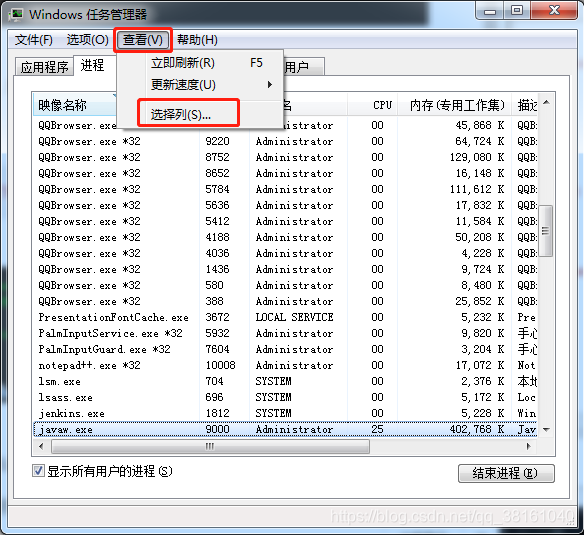The image size is (584, 535).
Task: Open the 选项(O) menu
Action: click(x=88, y=39)
